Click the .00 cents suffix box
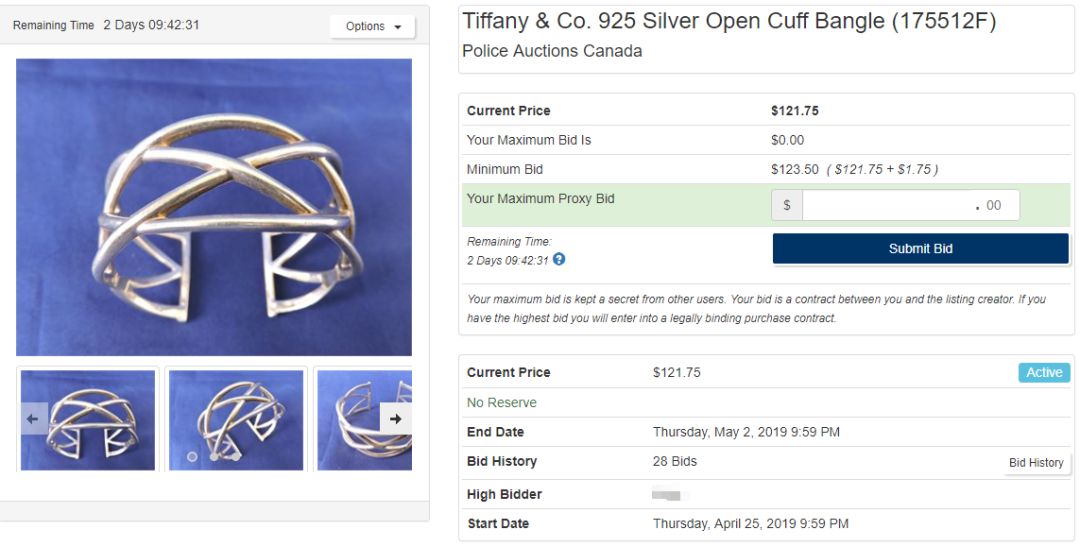 (x=994, y=205)
